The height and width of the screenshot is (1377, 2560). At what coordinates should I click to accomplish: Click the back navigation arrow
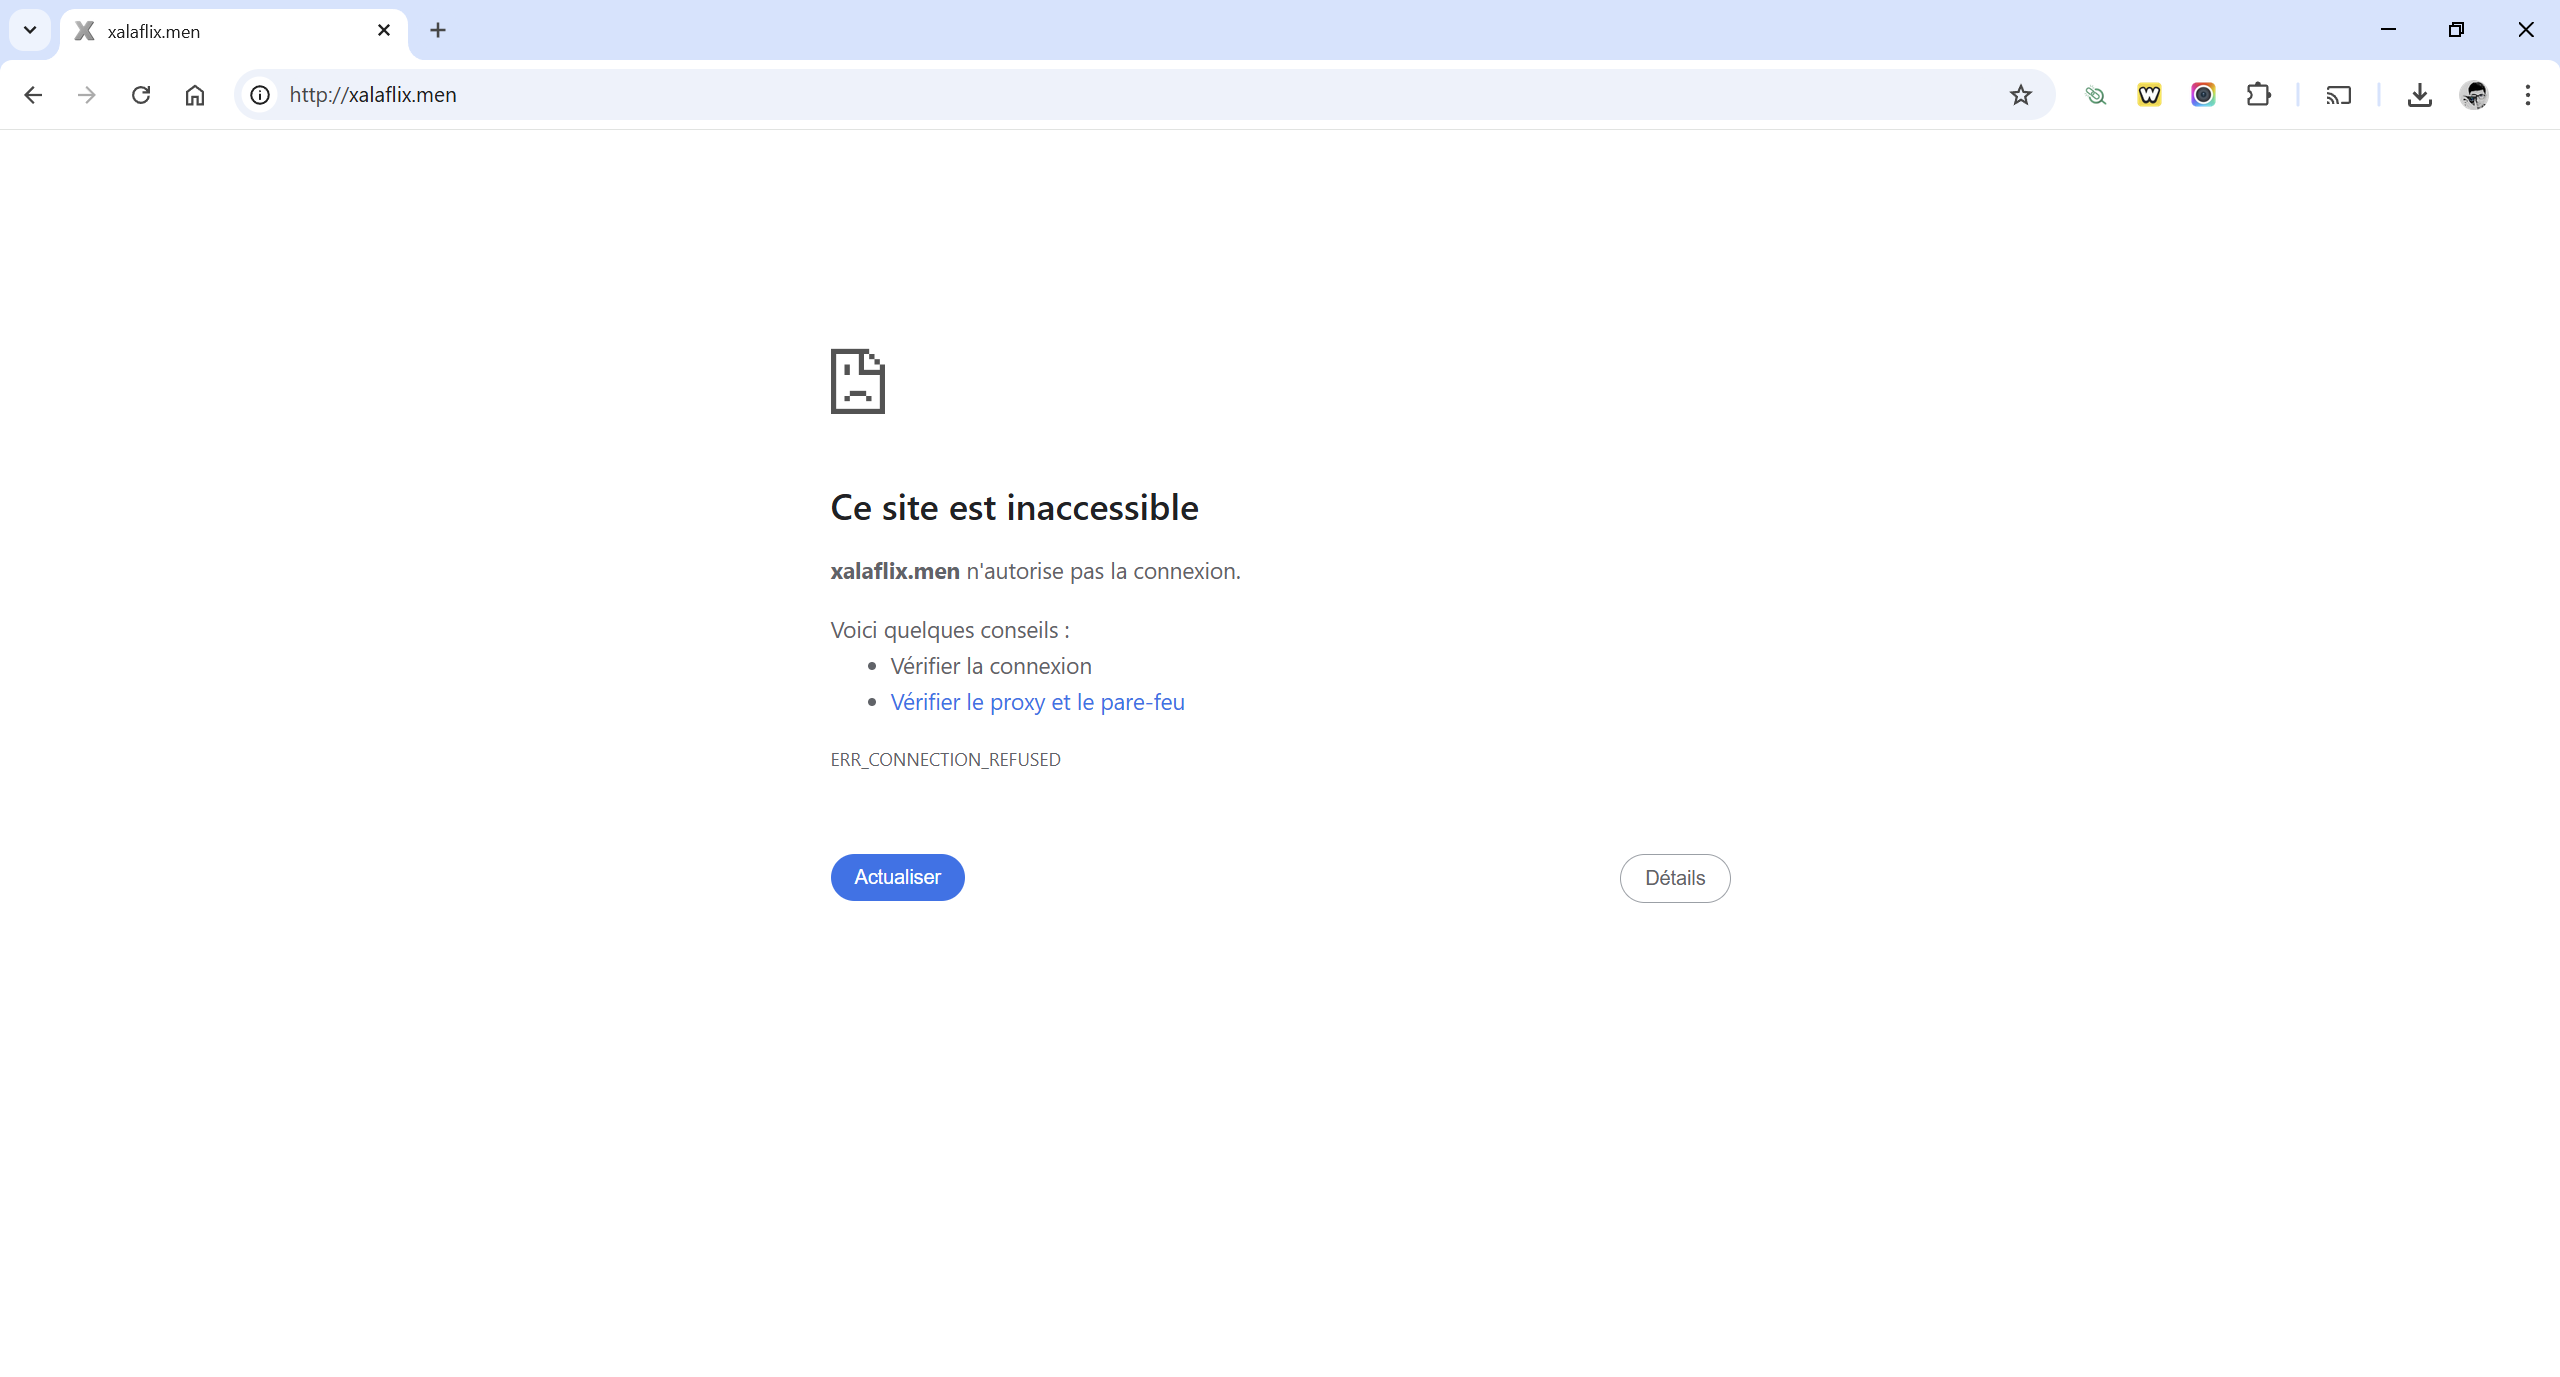[33, 95]
